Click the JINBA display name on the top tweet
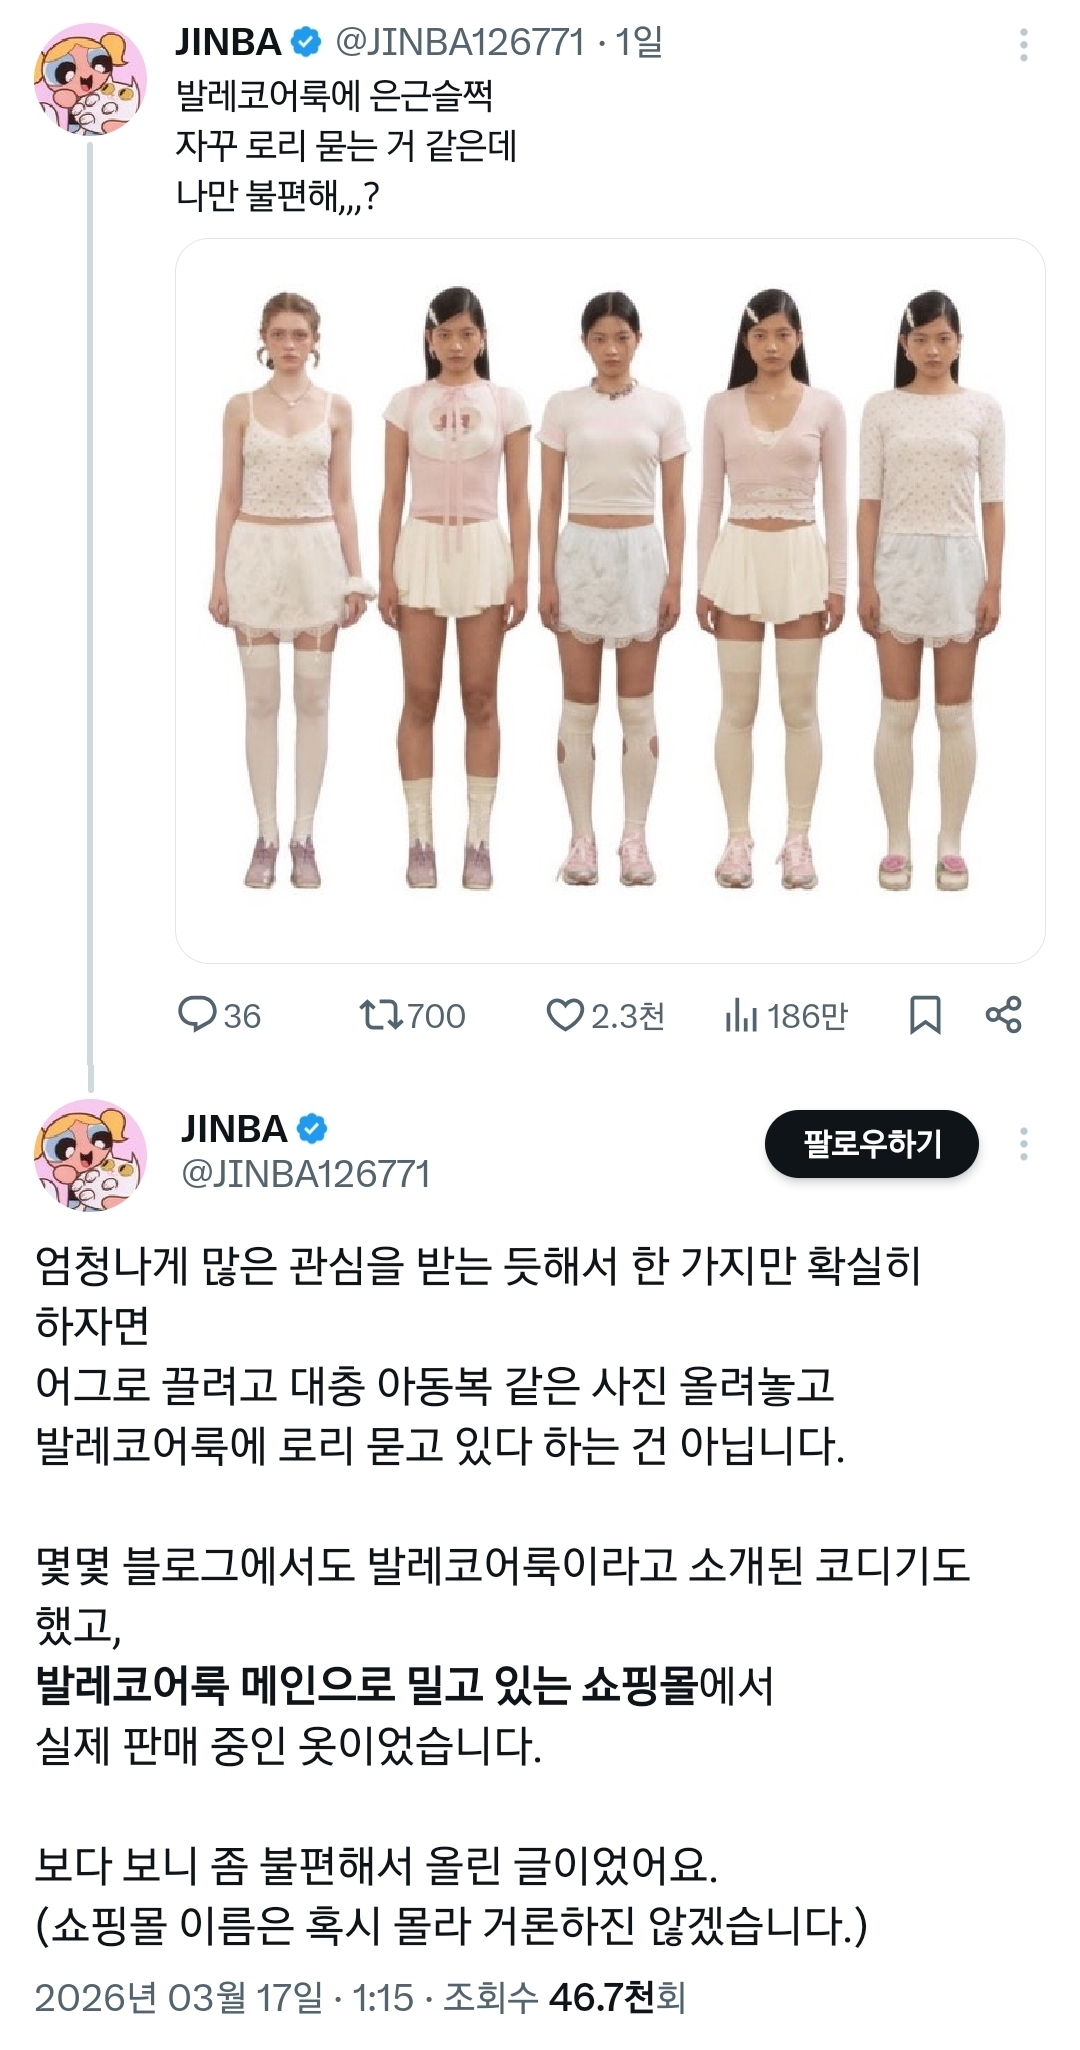This screenshot has height=2050, width=1080. pyautogui.click(x=228, y=42)
